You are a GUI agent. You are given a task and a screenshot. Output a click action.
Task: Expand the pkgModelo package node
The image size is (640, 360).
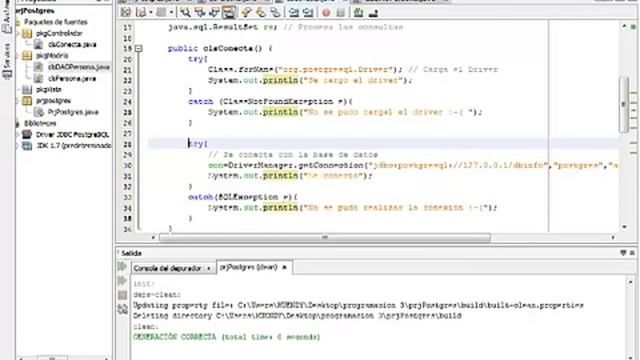click(x=18, y=56)
